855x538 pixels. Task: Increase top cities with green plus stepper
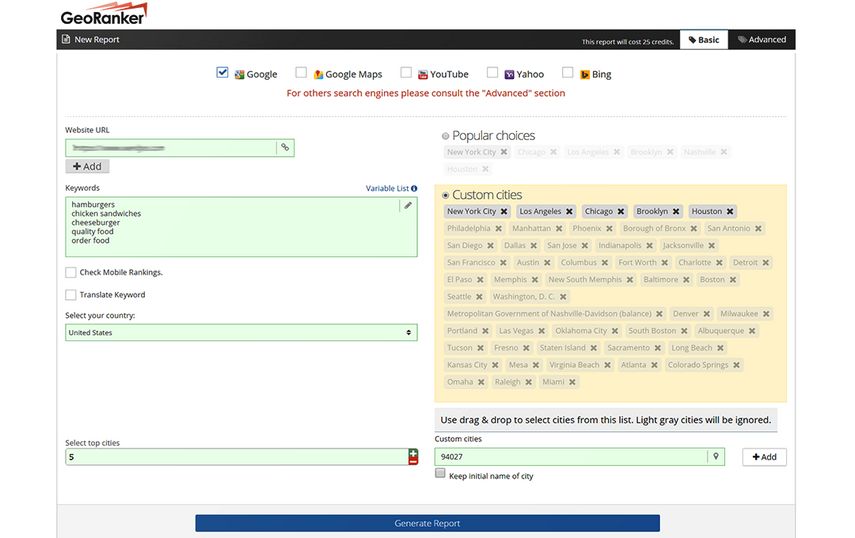(413, 453)
